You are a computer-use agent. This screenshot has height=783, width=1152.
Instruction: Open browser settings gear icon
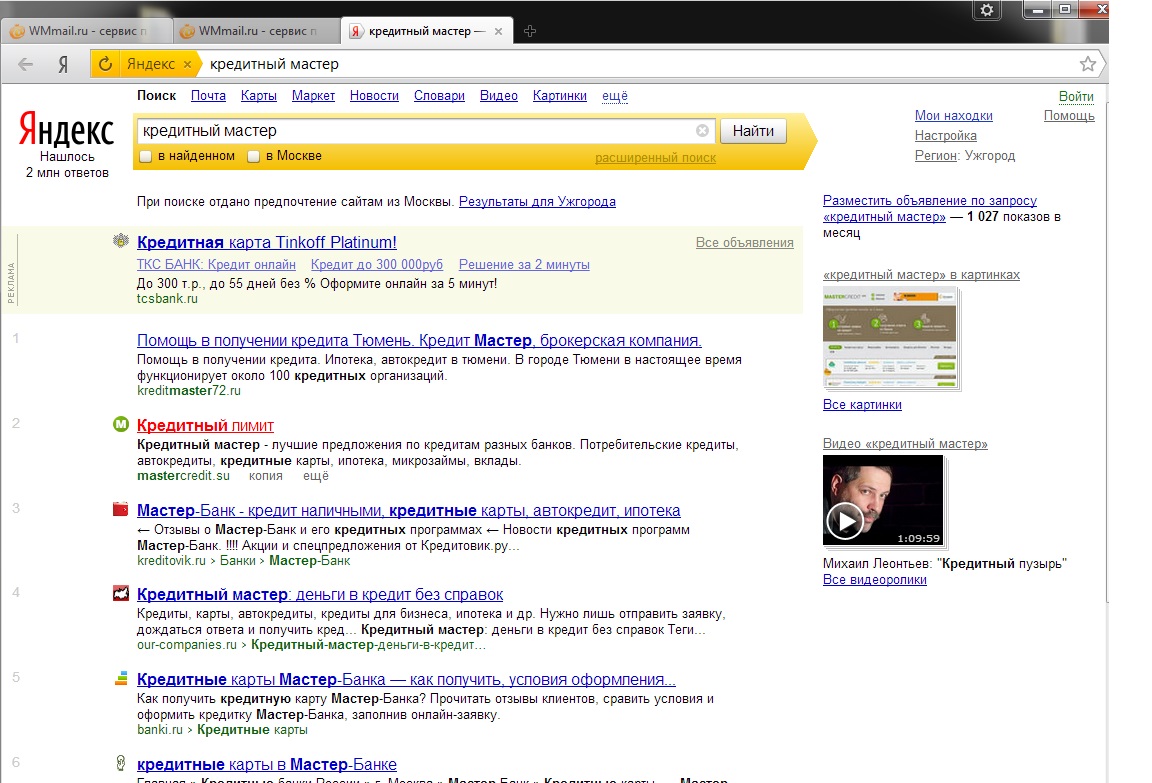tap(987, 10)
